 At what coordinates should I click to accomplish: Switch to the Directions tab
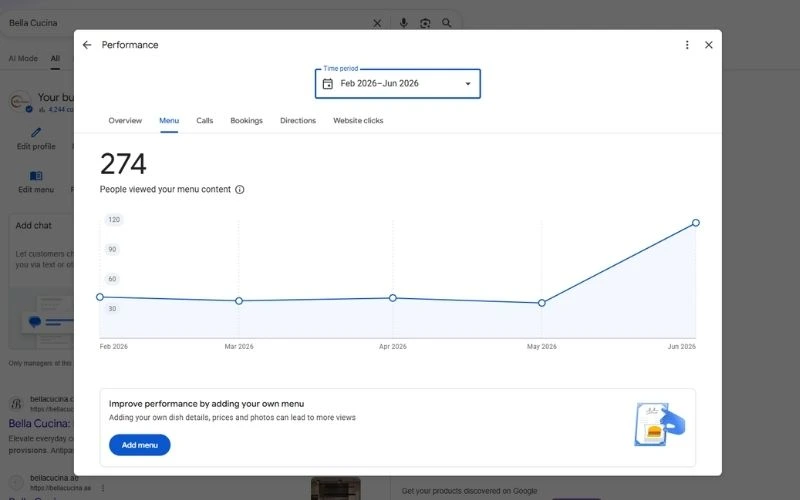pos(298,120)
